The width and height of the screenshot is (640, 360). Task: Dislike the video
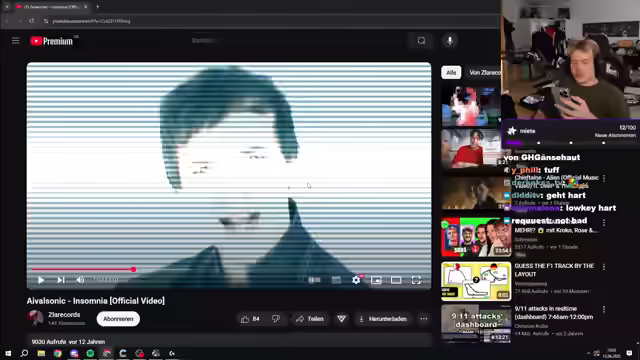click(276, 319)
